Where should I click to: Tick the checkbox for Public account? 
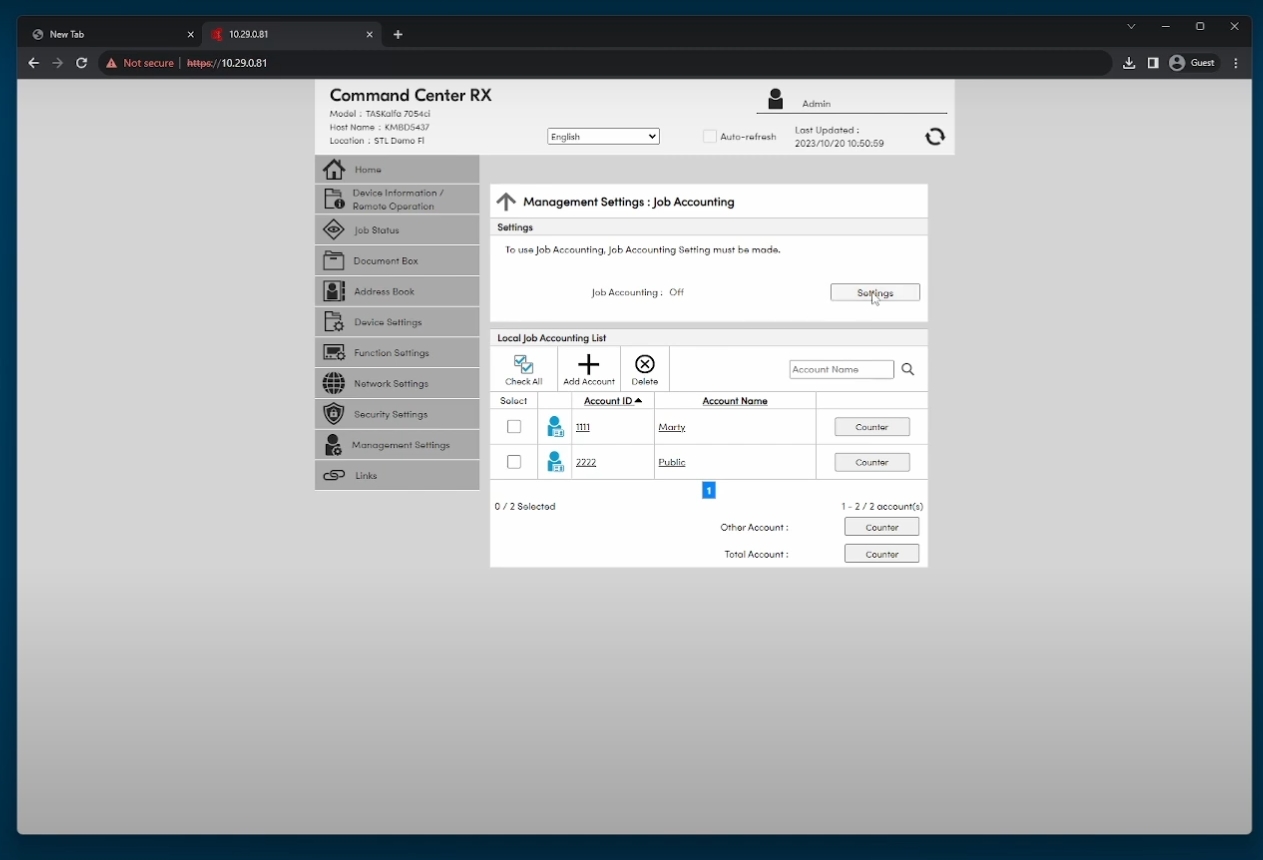click(x=514, y=462)
